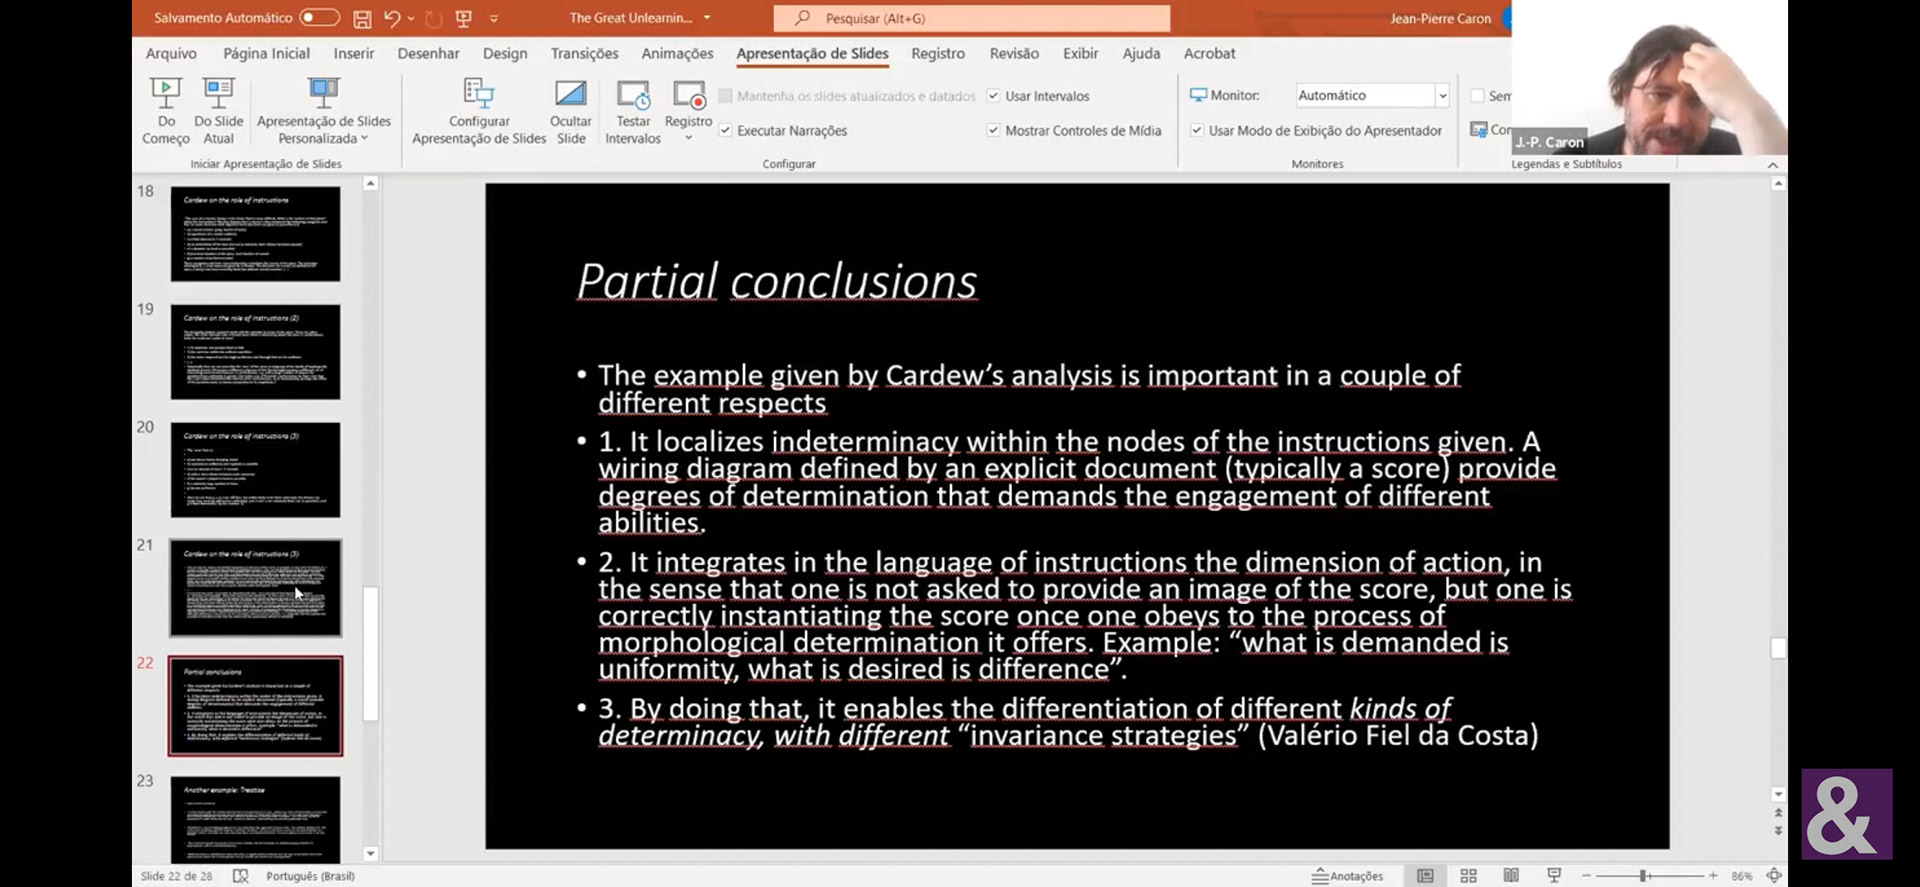
Task: Open the undo history dropdown arrow
Action: pyautogui.click(x=411, y=18)
